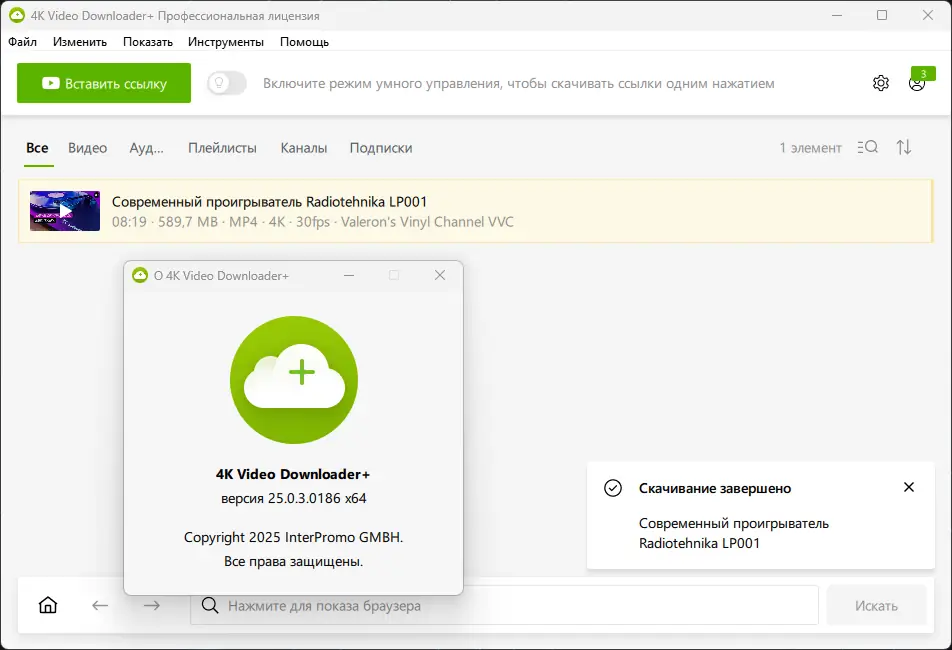The width and height of the screenshot is (952, 650).
Task: Select the Современный проигрыватель Radiotehnika LP001 title
Action: click(x=270, y=201)
